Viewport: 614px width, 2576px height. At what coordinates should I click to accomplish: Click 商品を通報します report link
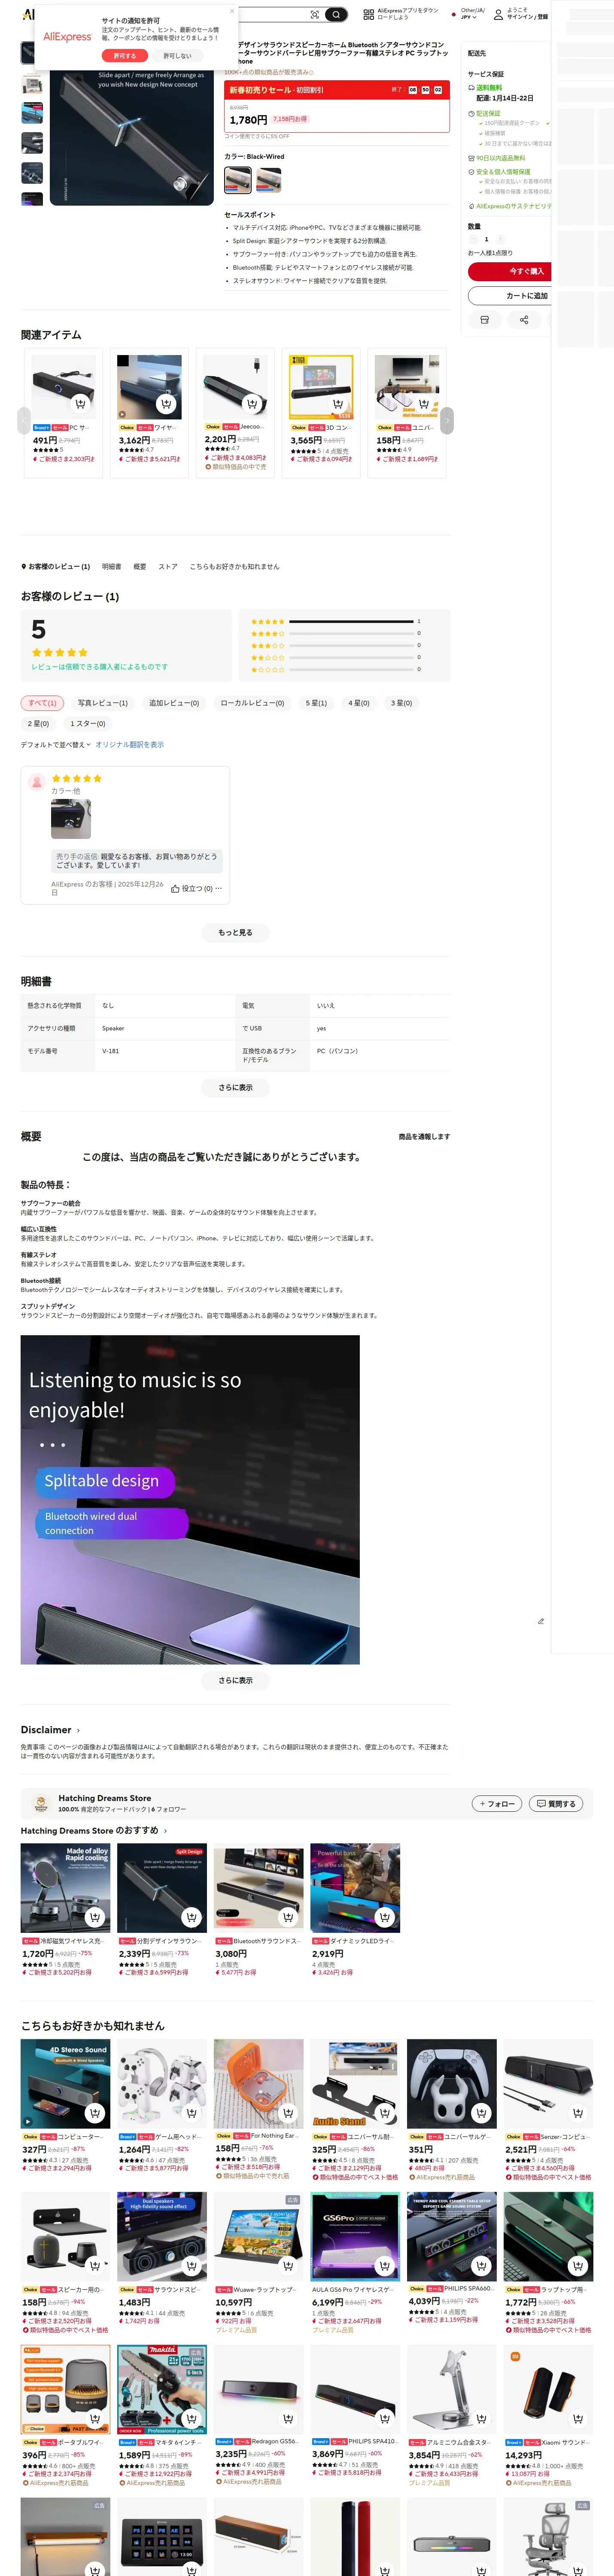[x=424, y=1137]
